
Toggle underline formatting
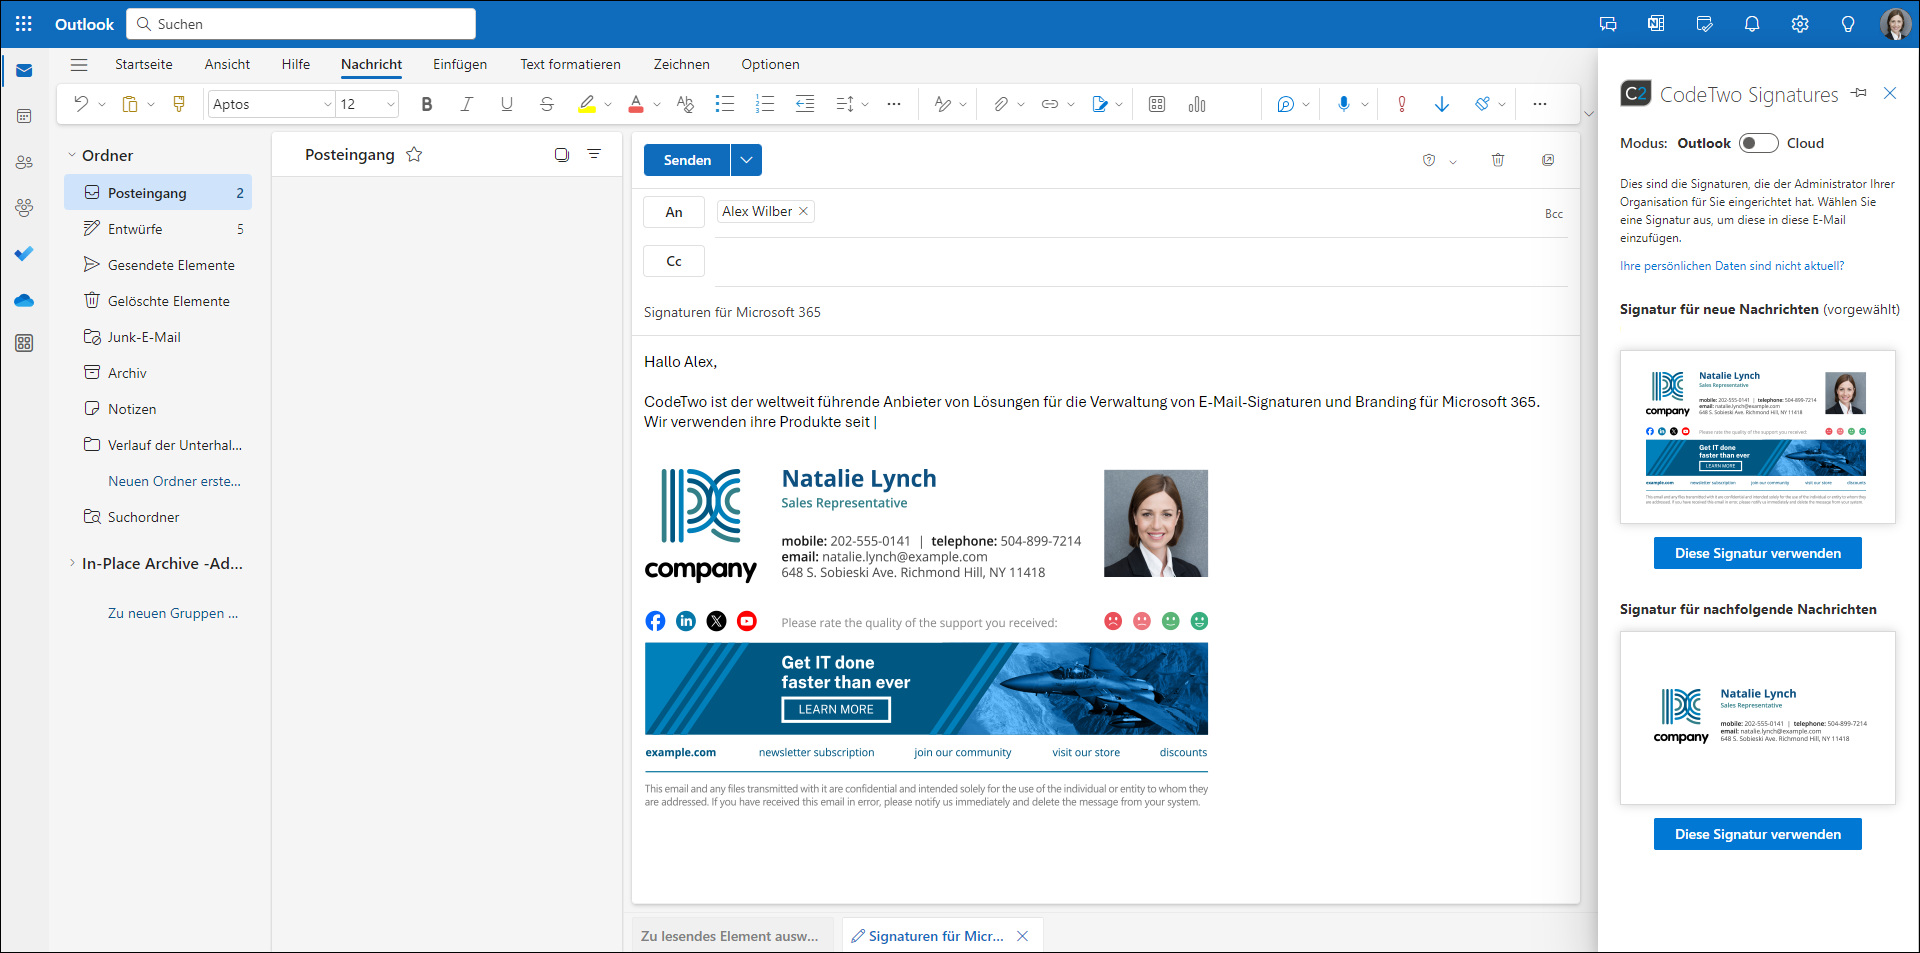(507, 104)
